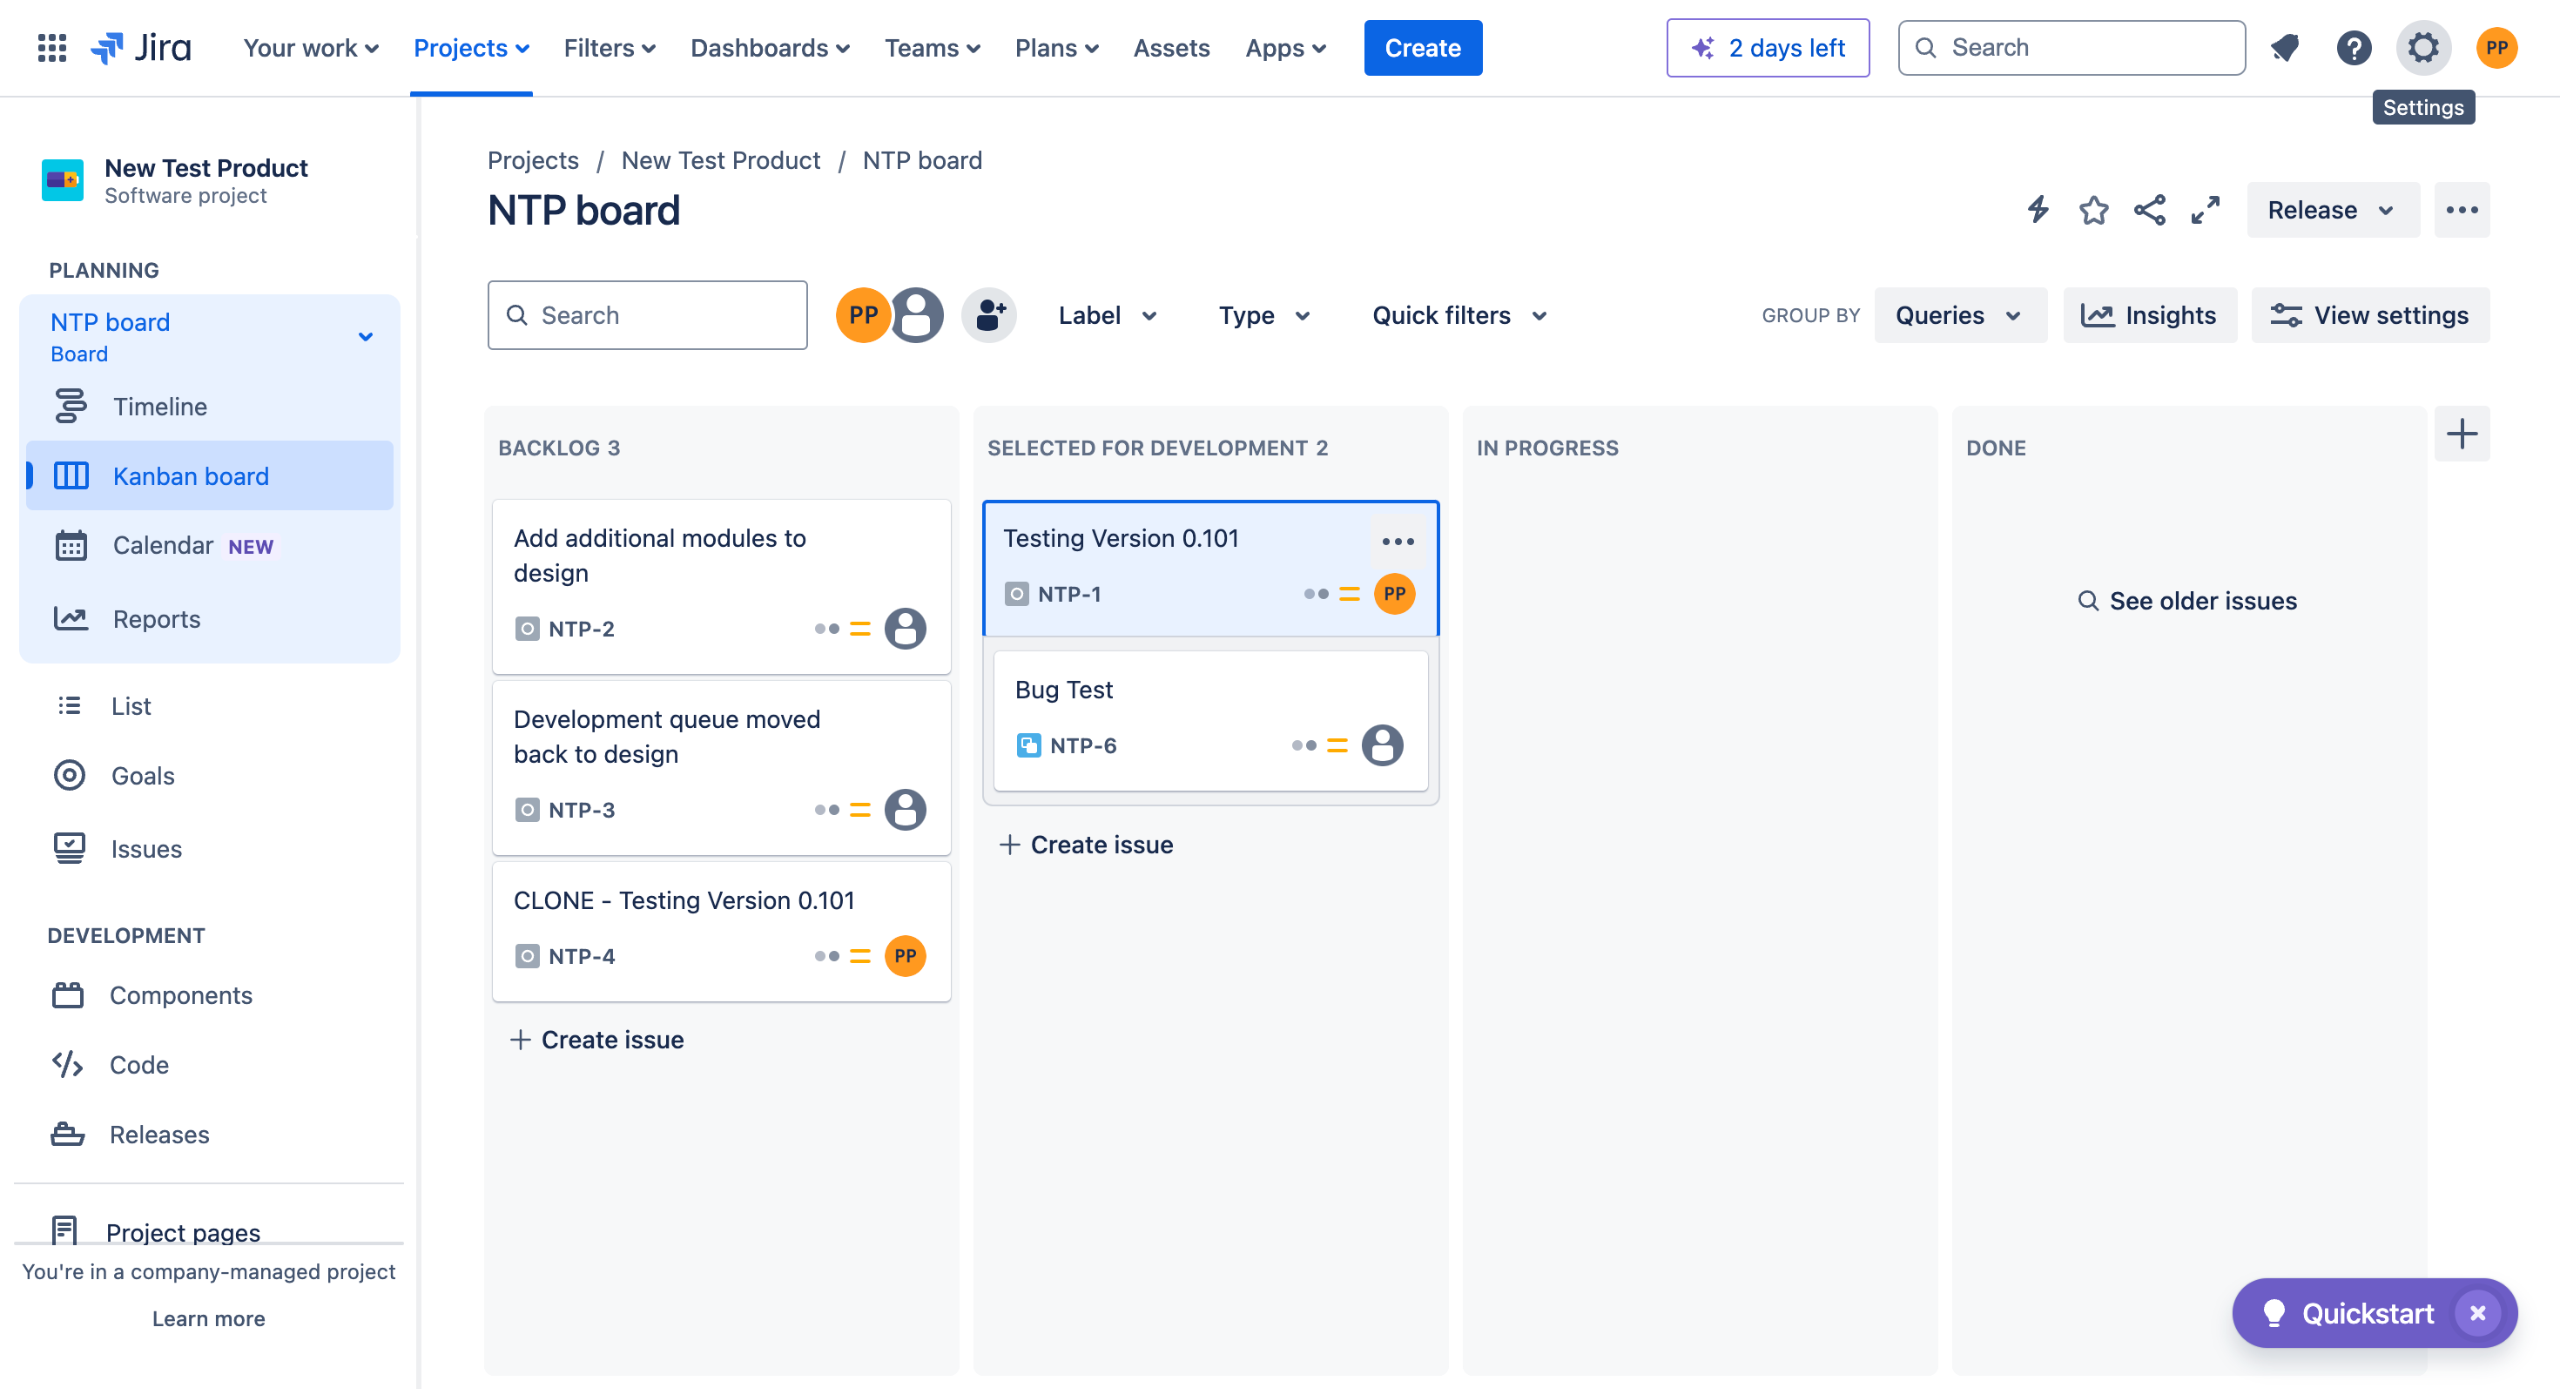Open View settings
This screenshot has width=2560, height=1389.
tap(2370, 315)
